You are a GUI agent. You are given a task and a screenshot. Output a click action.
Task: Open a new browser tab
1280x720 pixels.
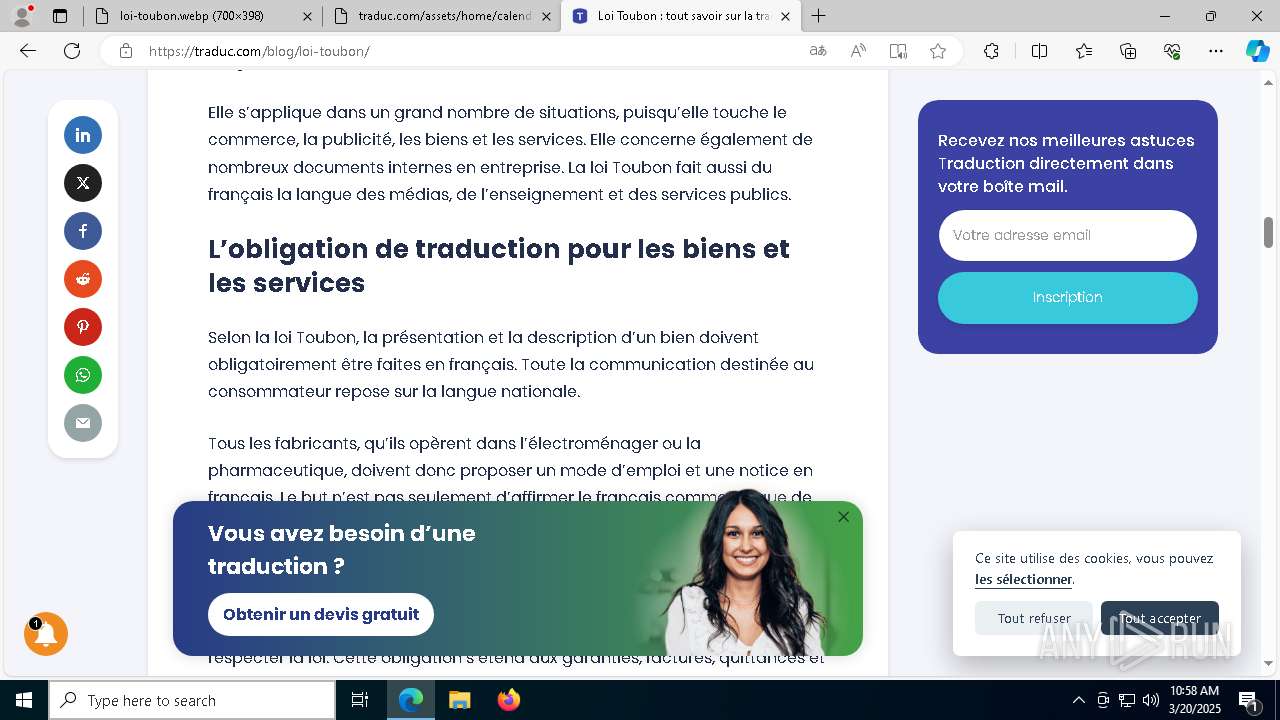[818, 16]
